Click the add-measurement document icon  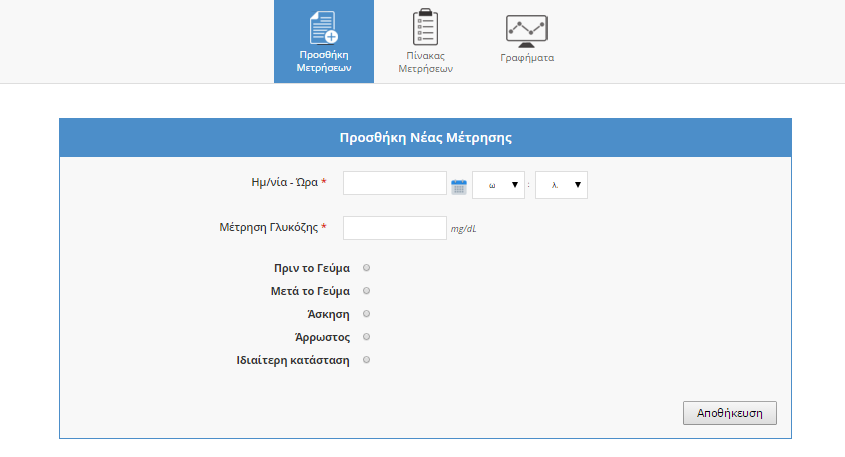tap(323, 26)
